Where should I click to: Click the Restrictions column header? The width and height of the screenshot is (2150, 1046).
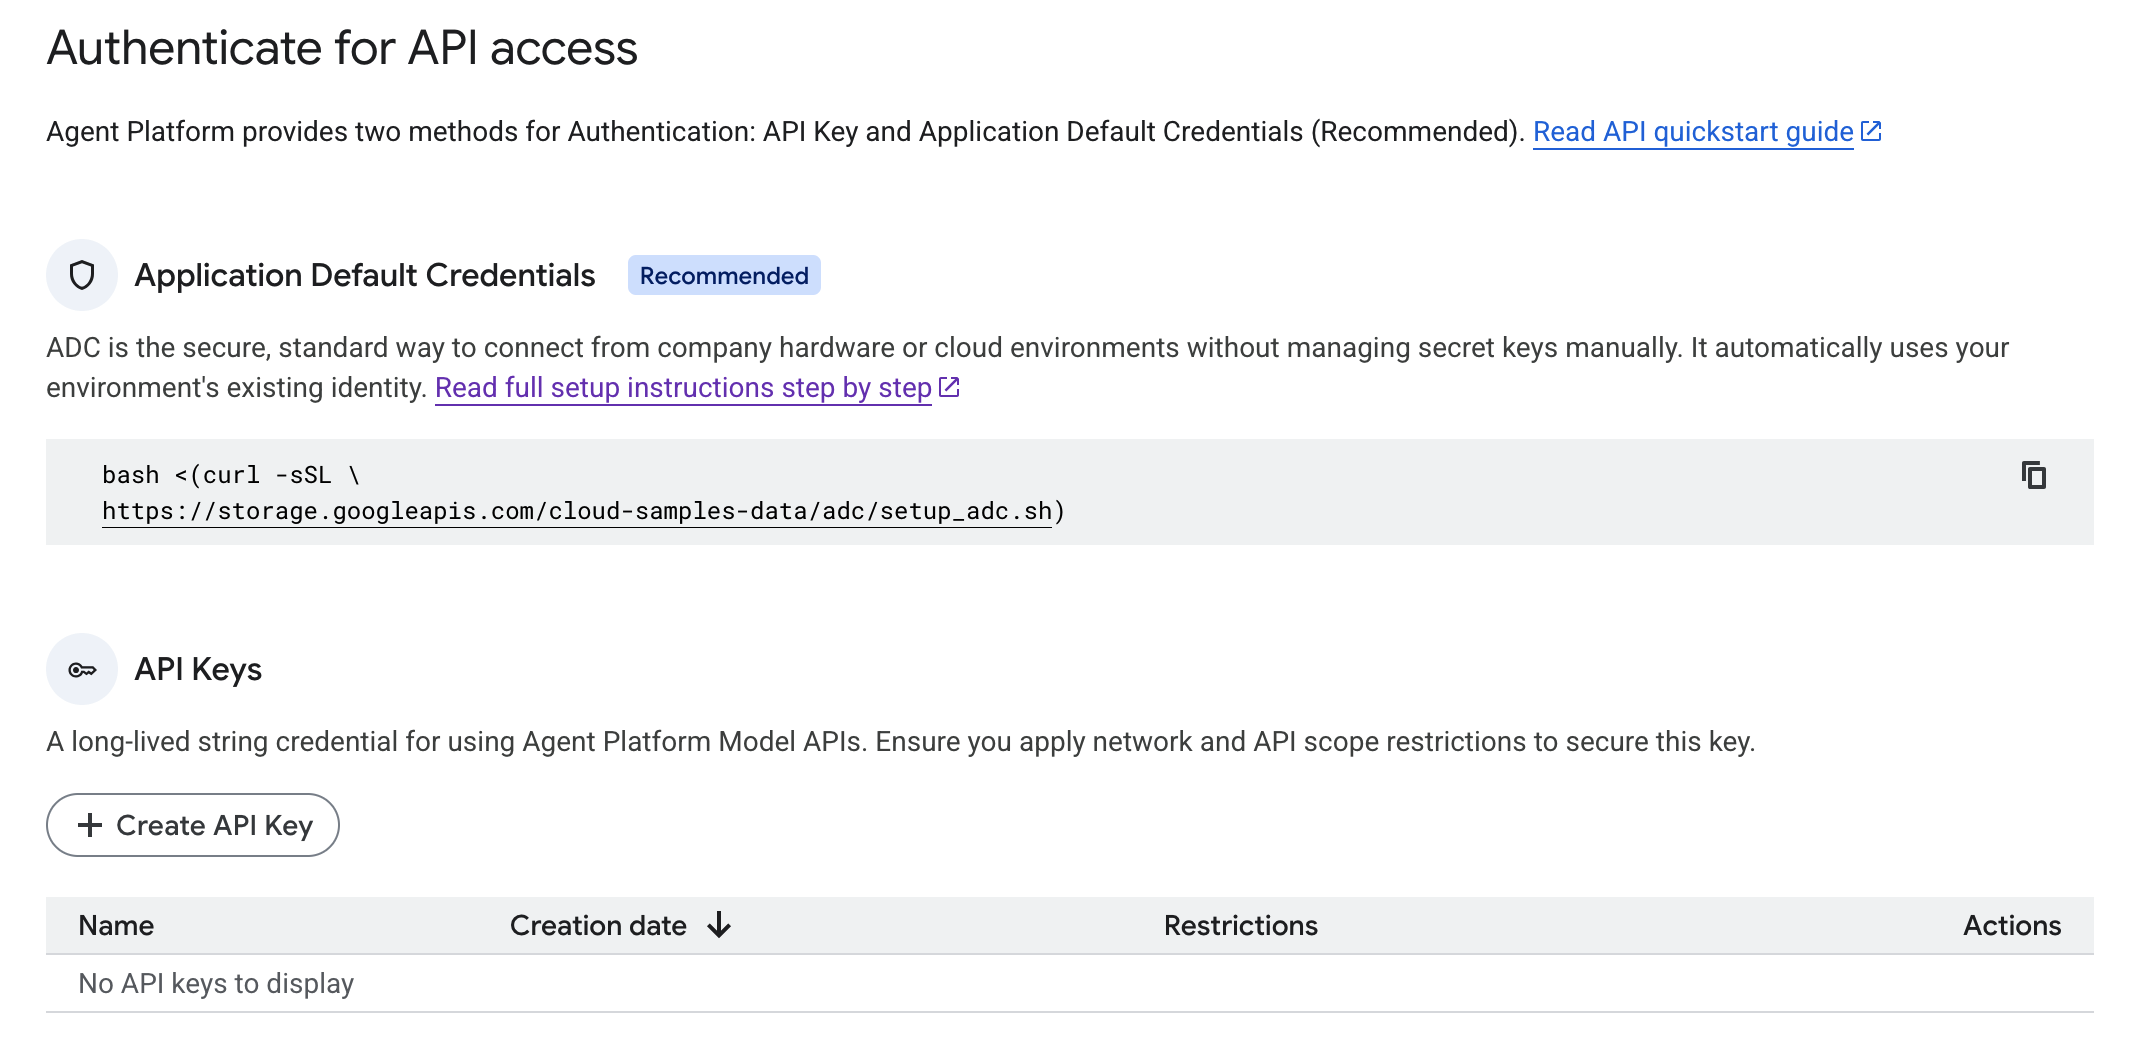click(x=1240, y=925)
